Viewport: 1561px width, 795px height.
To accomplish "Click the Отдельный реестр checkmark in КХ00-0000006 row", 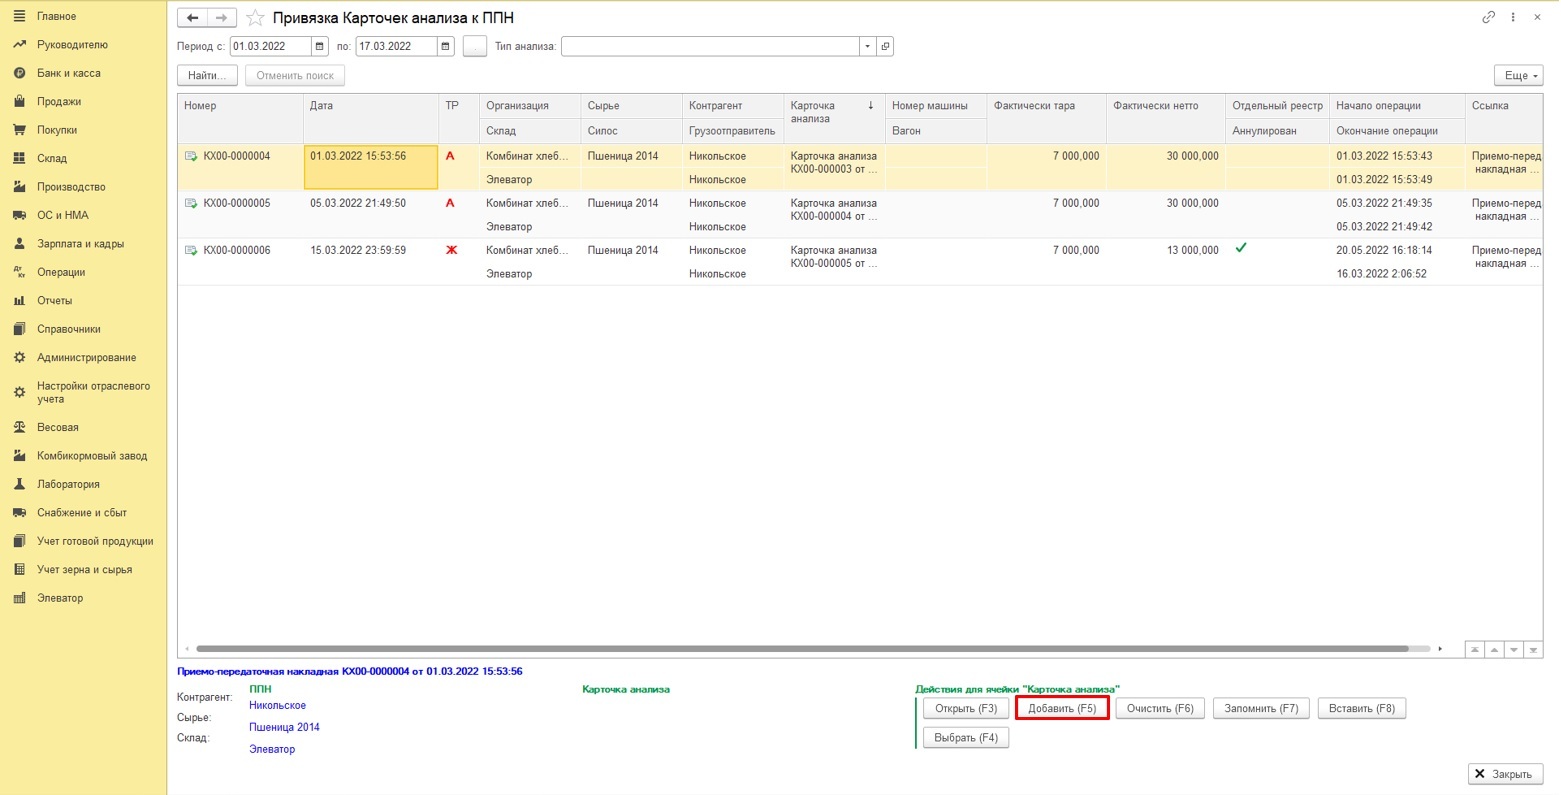I will pos(1241,248).
